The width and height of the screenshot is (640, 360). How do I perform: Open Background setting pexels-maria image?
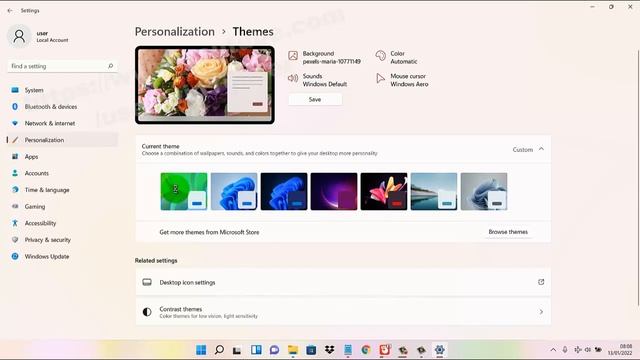(x=324, y=58)
